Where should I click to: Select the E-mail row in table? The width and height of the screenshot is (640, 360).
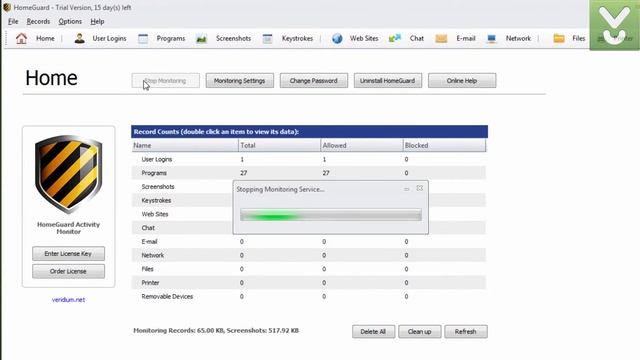[309, 242]
